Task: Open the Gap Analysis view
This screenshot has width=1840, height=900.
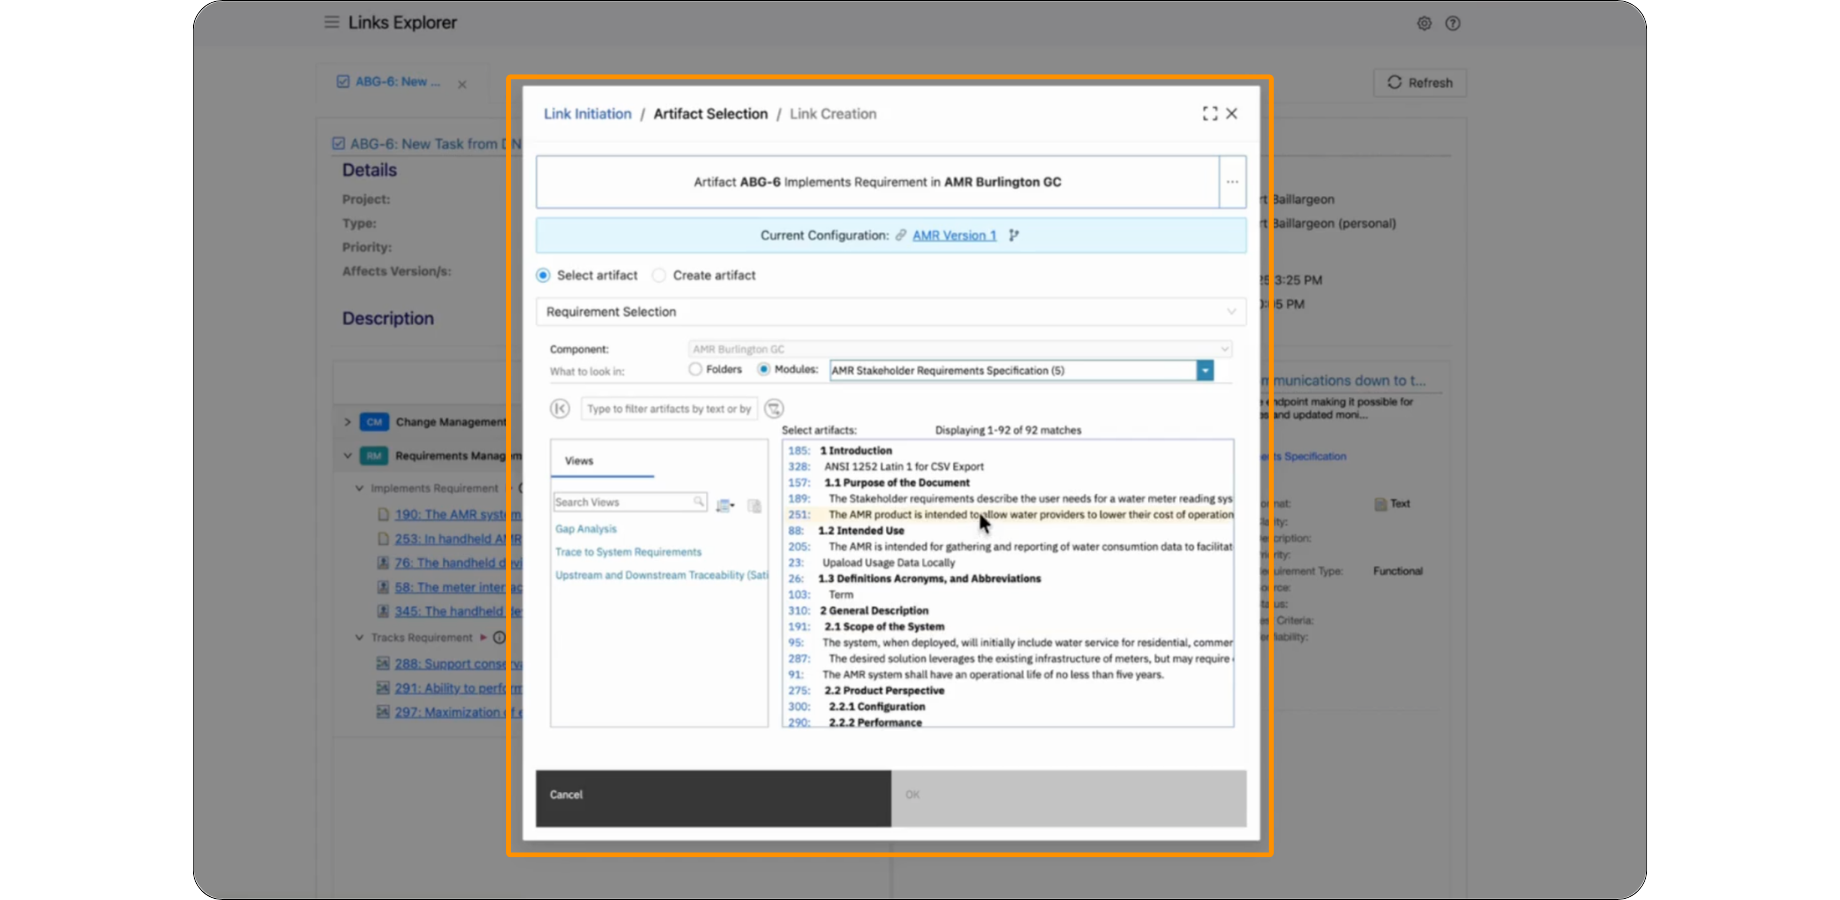Action: pyautogui.click(x=586, y=529)
